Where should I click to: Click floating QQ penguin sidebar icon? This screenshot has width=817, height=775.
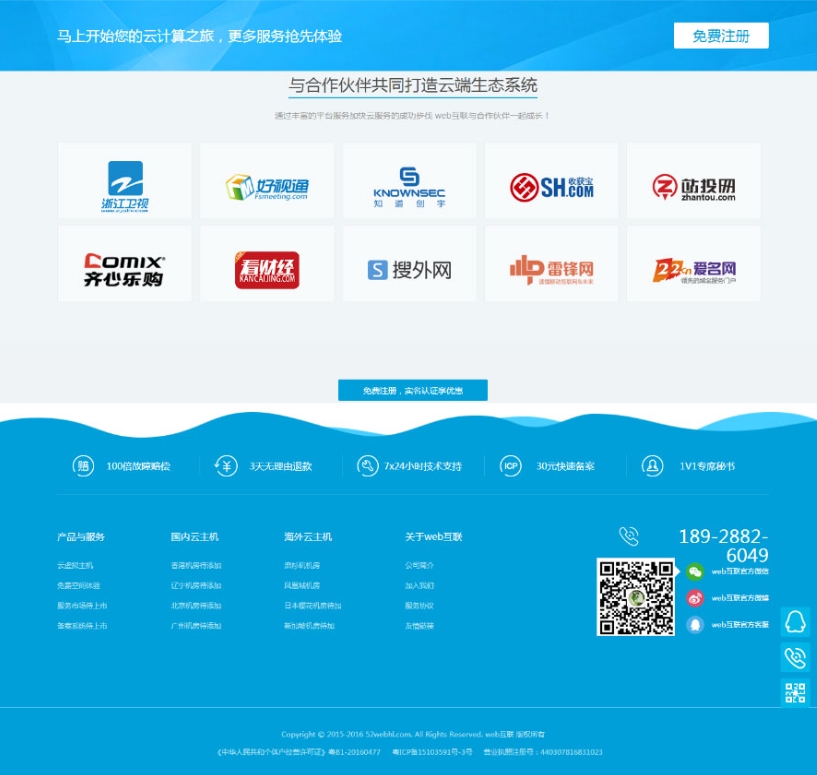[x=795, y=622]
